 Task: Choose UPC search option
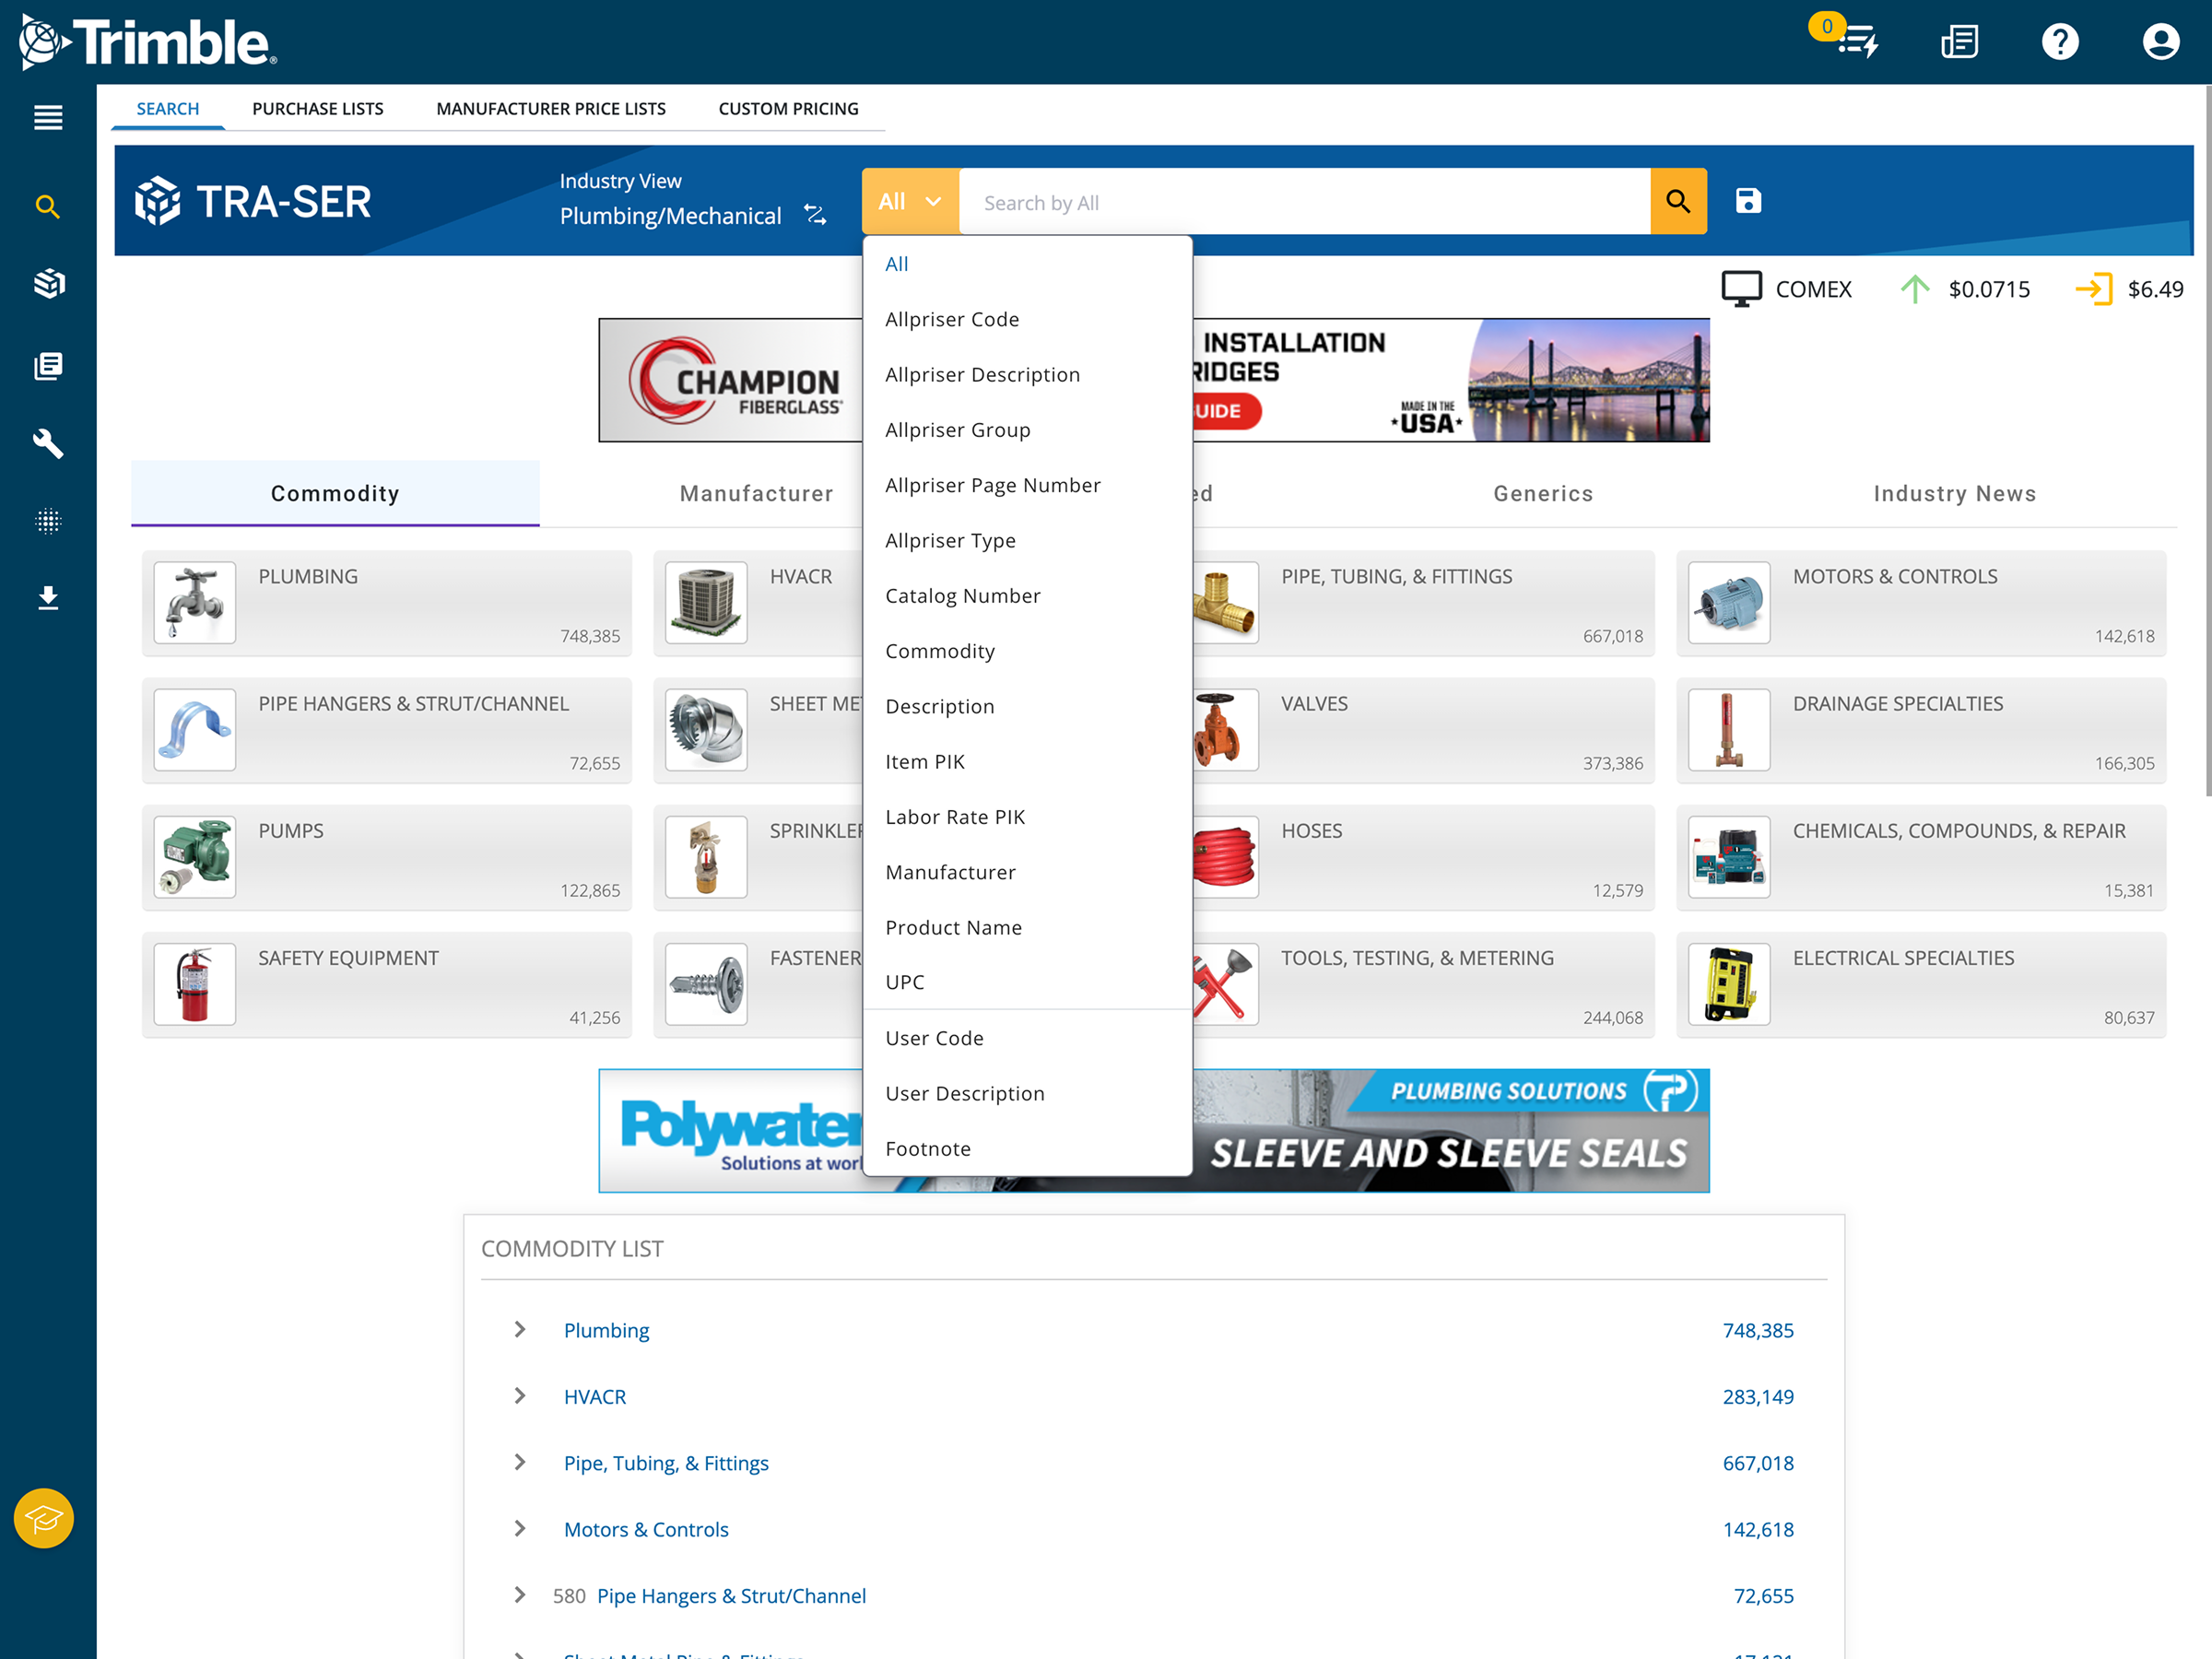pos(1027,982)
